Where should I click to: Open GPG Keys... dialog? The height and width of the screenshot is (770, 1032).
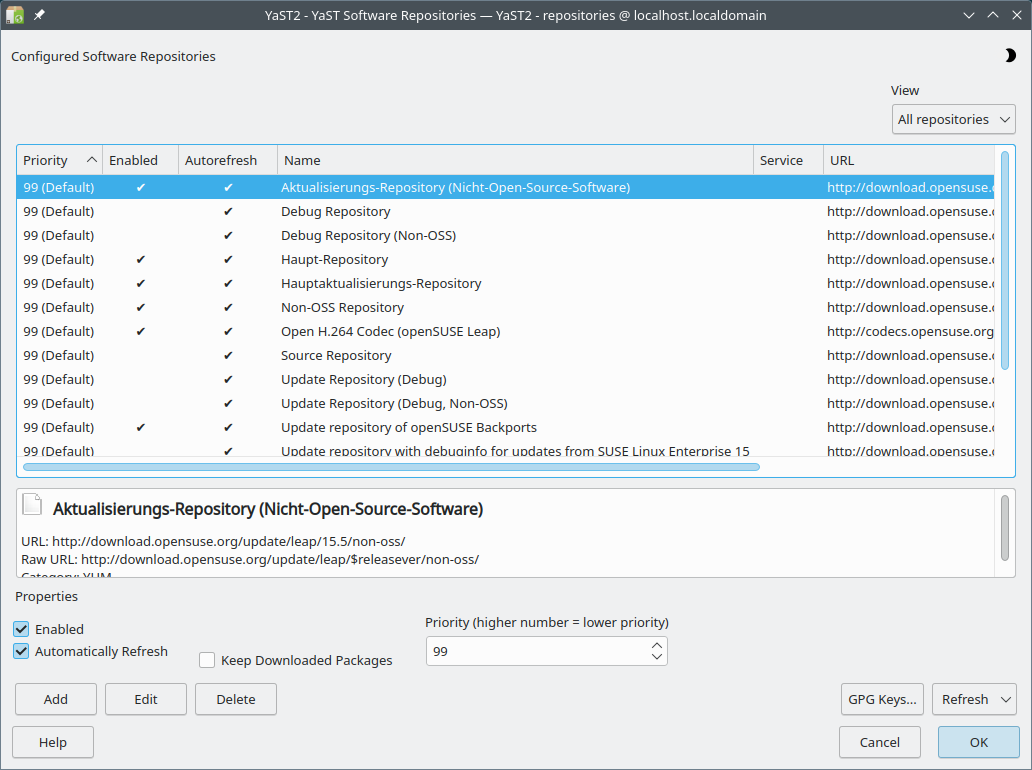[x=883, y=699]
